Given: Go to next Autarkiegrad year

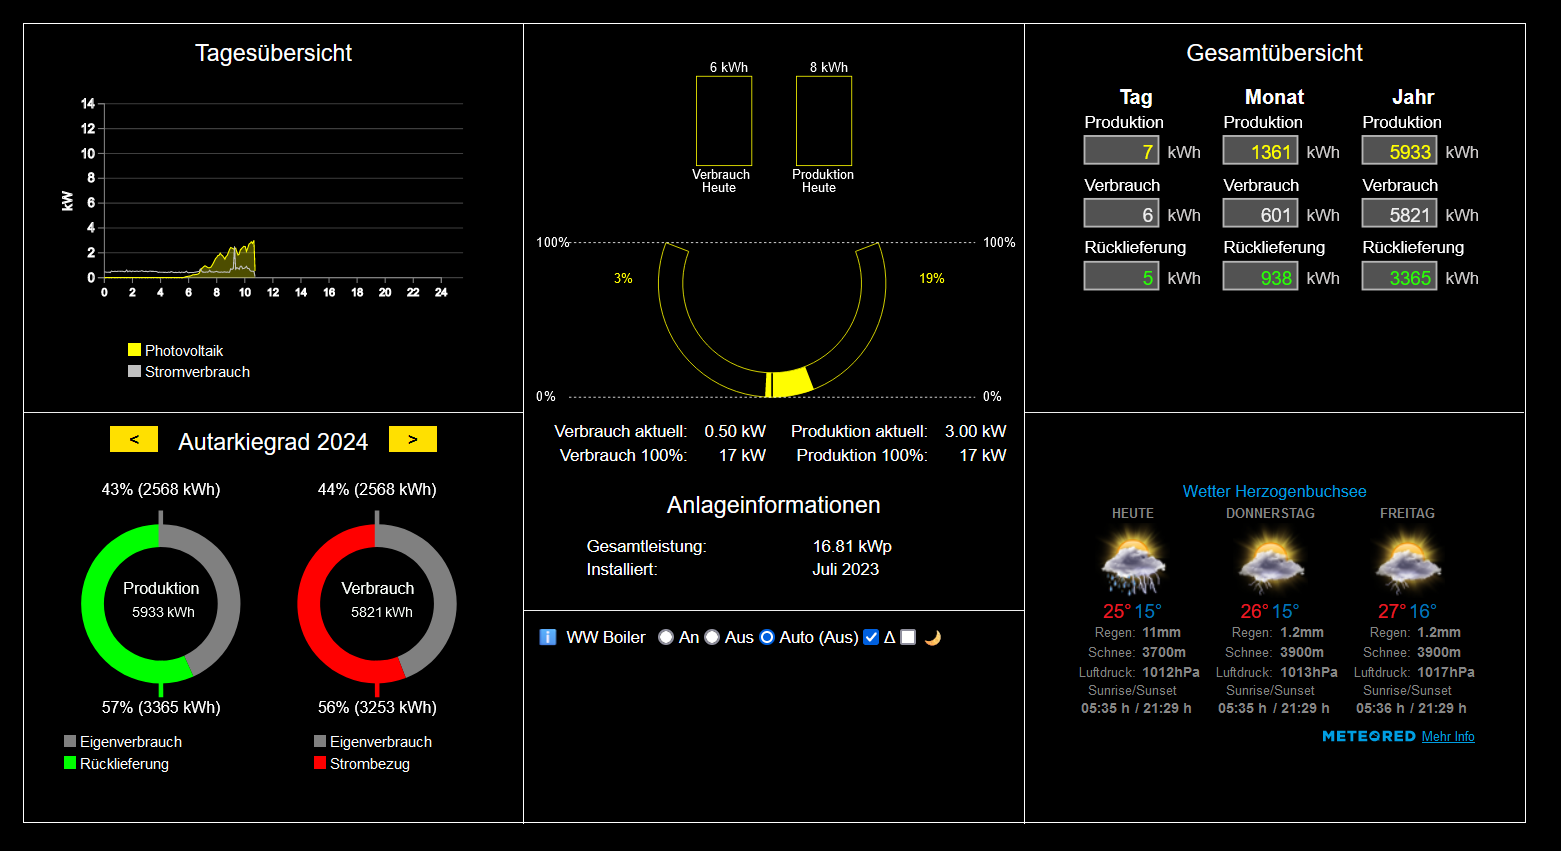Looking at the screenshot, I should (x=412, y=439).
